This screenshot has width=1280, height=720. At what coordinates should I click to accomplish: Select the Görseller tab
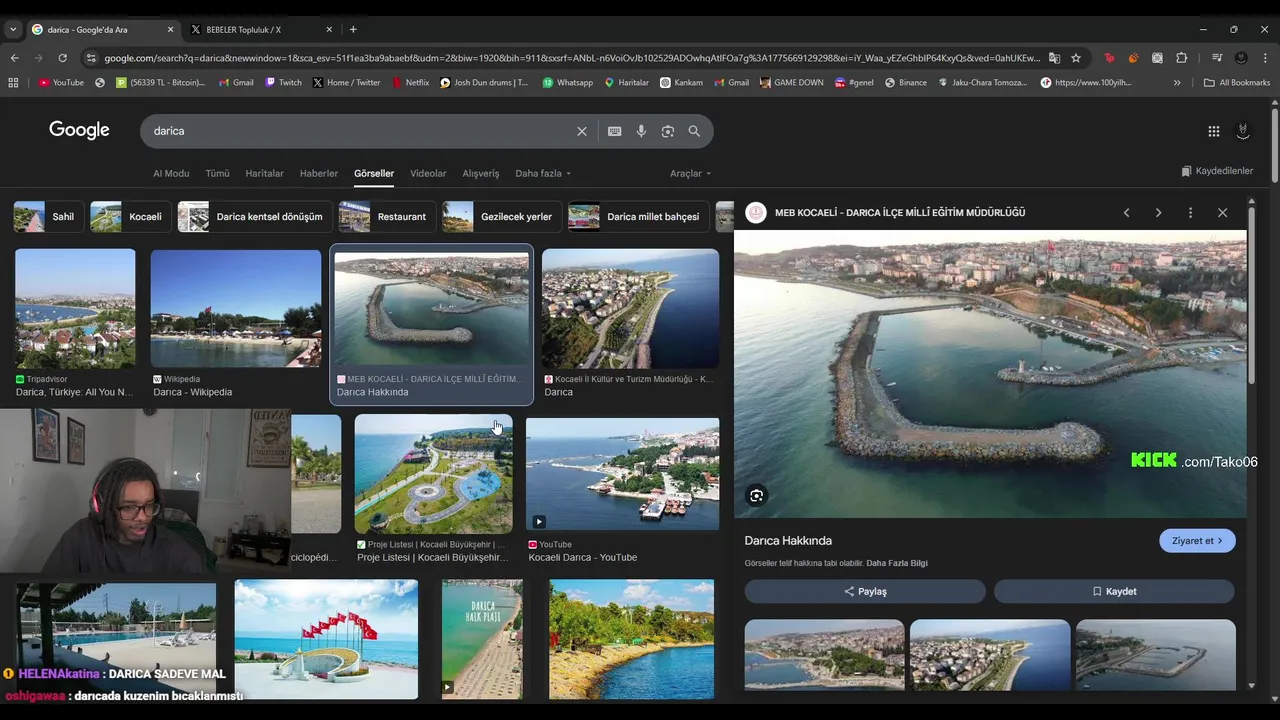pyautogui.click(x=374, y=173)
